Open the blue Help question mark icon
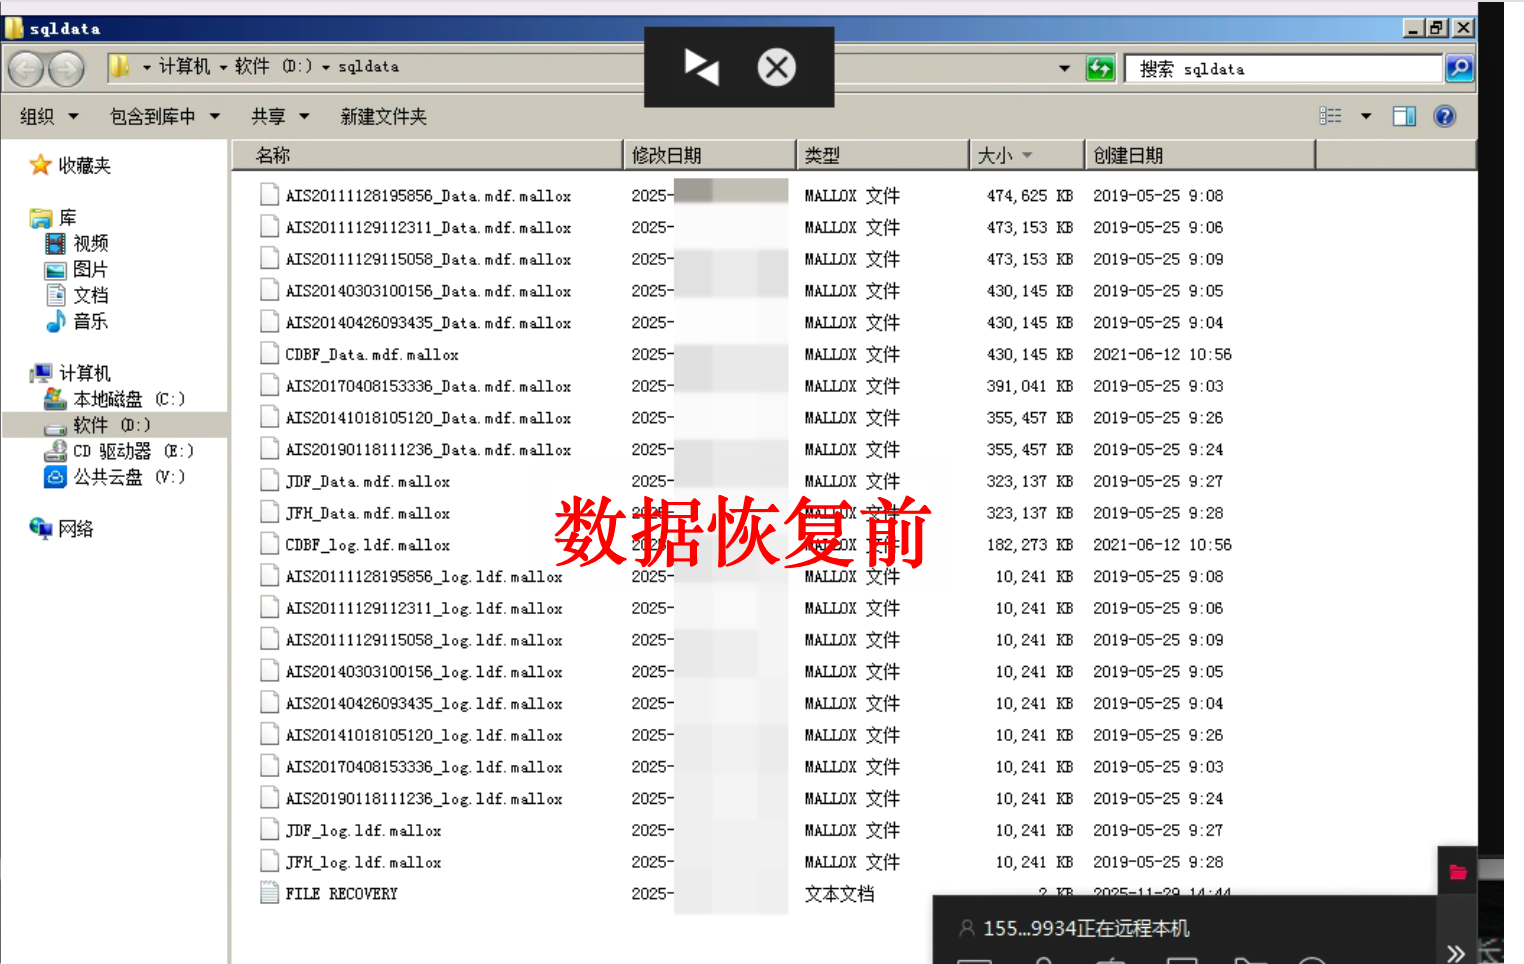 (x=1444, y=116)
